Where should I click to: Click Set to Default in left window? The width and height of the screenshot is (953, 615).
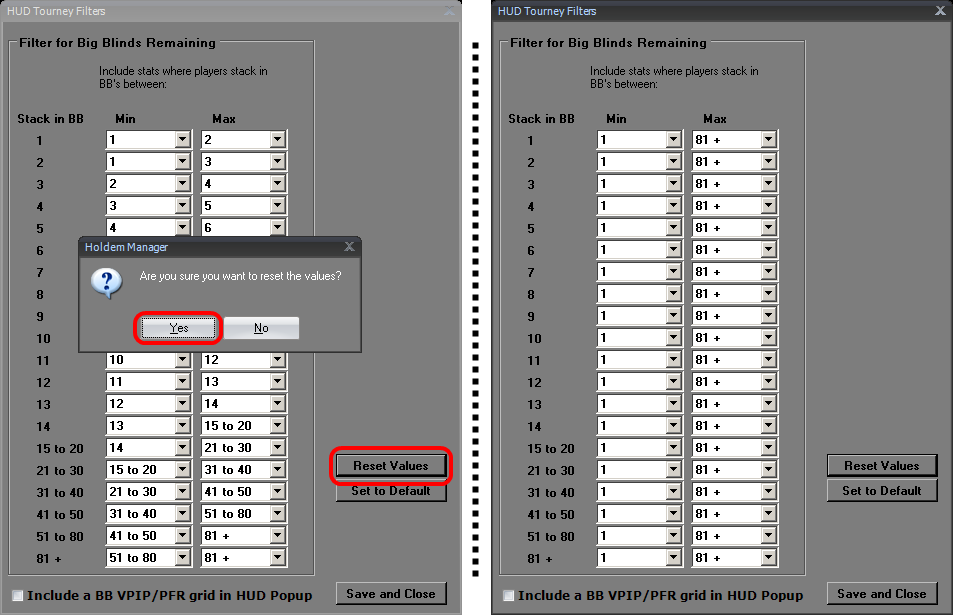coord(391,491)
